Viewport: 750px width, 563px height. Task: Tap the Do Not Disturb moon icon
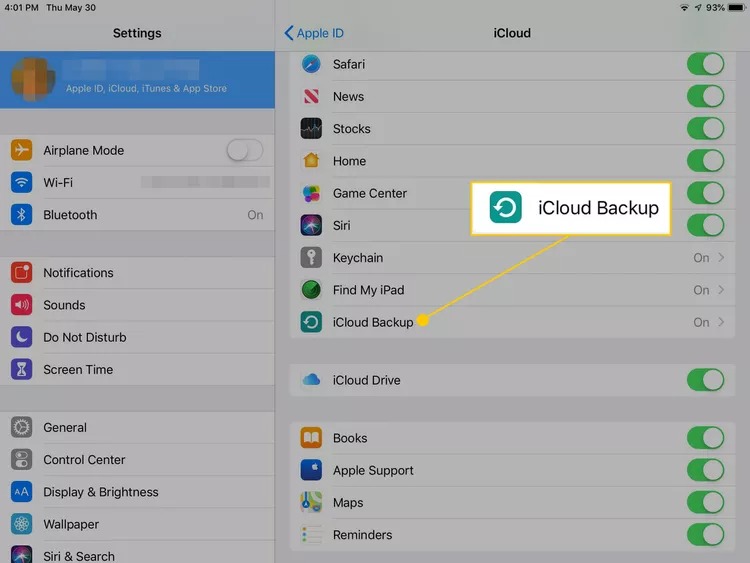click(x=22, y=337)
